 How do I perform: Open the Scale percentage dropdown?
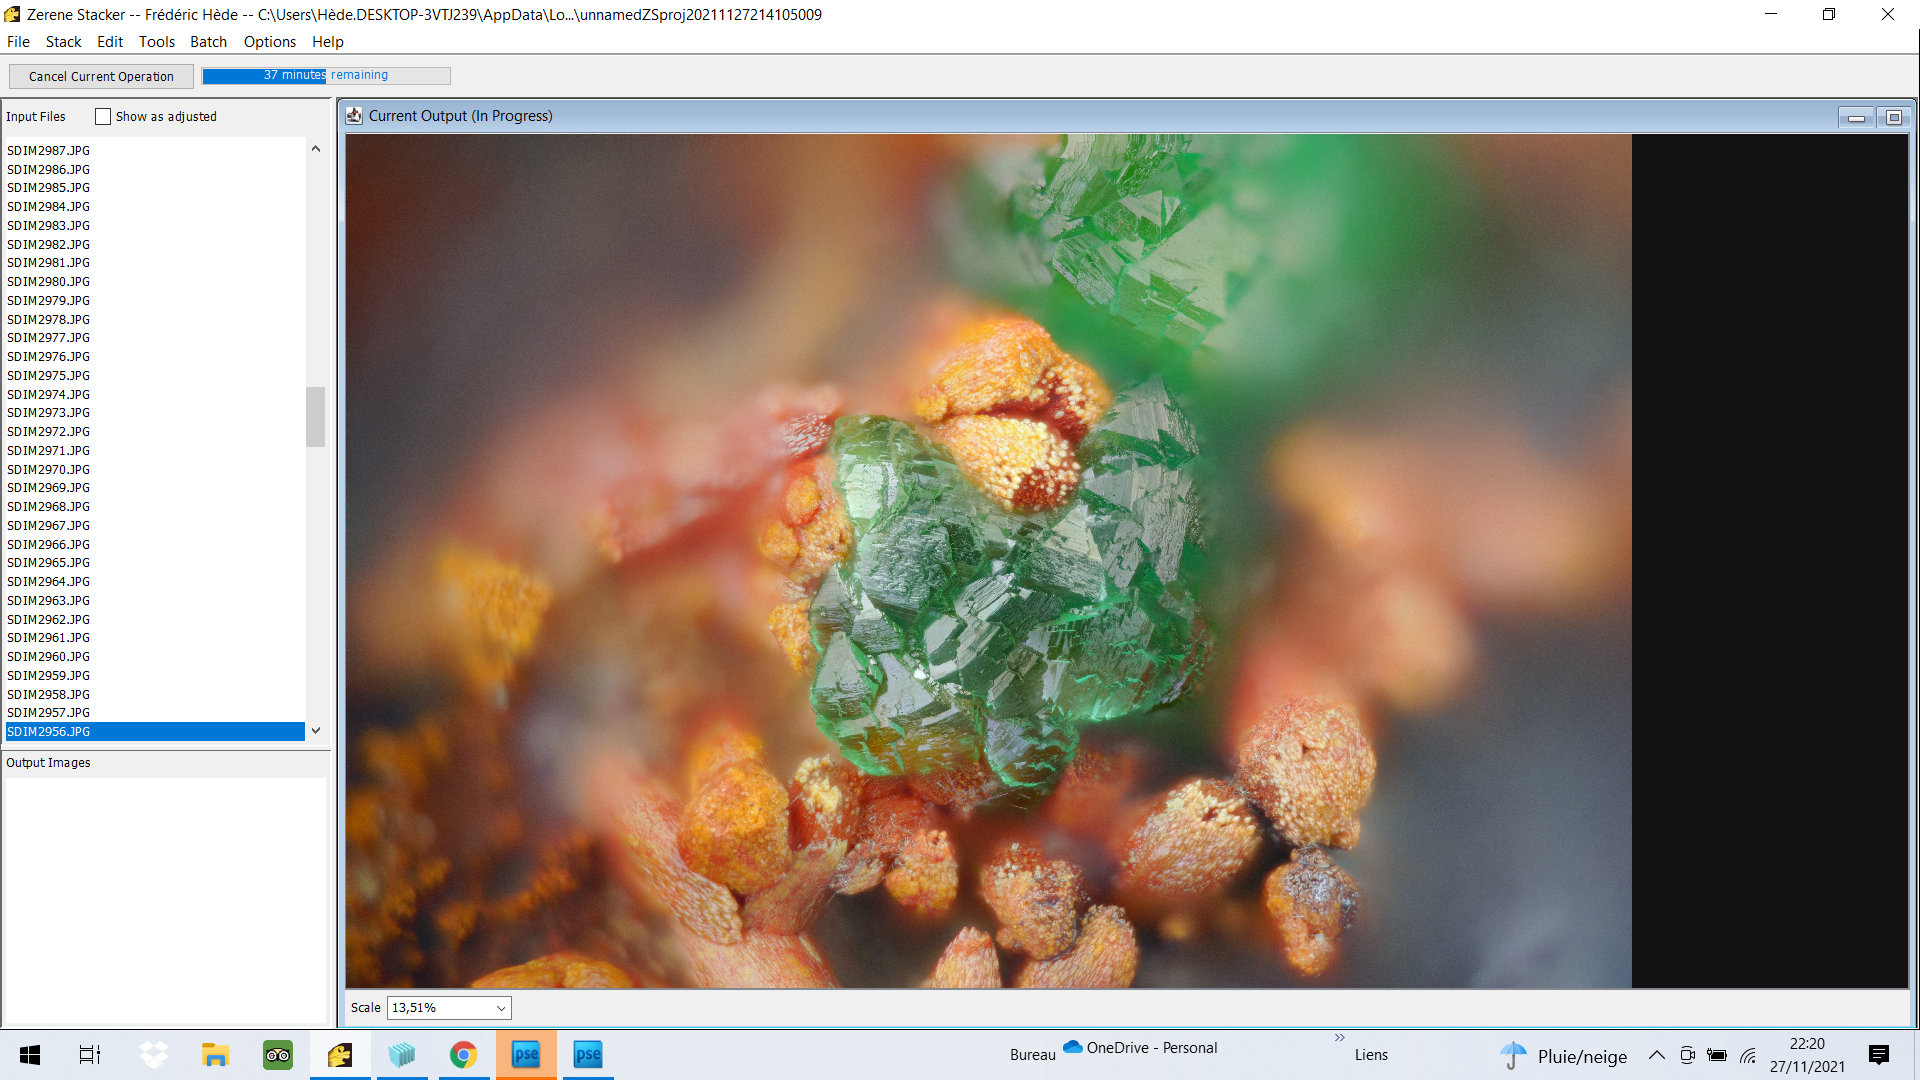coord(449,1008)
